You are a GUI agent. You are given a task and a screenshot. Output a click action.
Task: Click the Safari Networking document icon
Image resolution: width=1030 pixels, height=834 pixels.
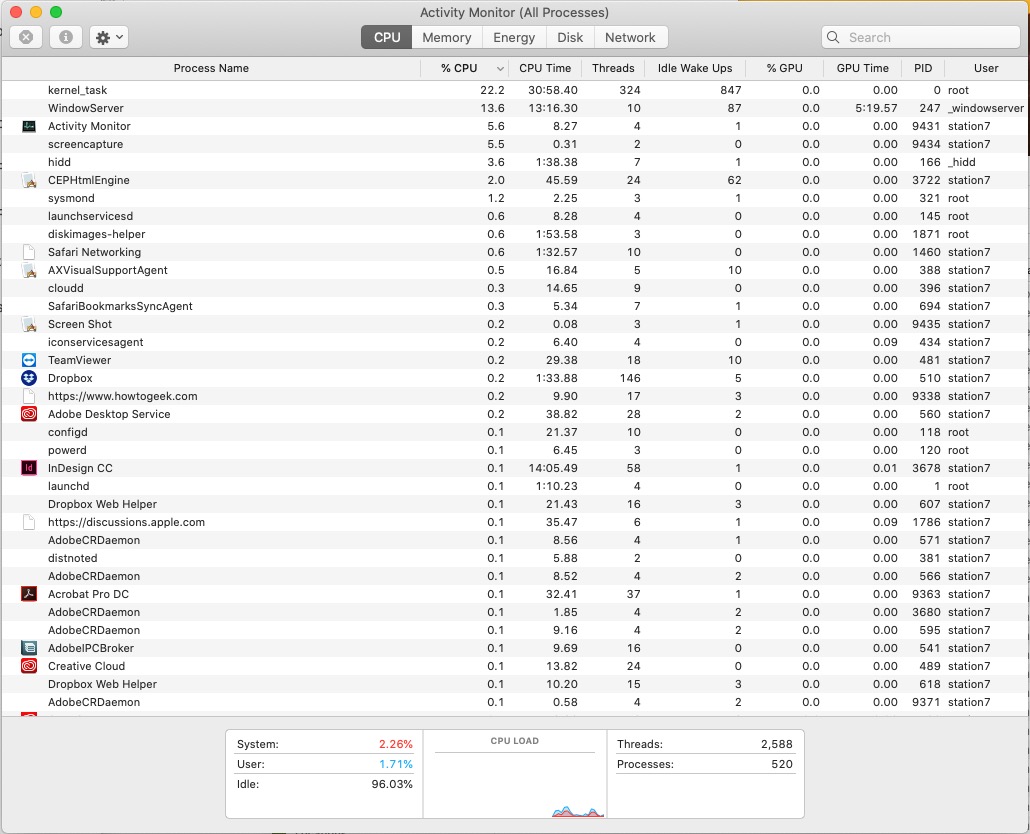point(29,252)
